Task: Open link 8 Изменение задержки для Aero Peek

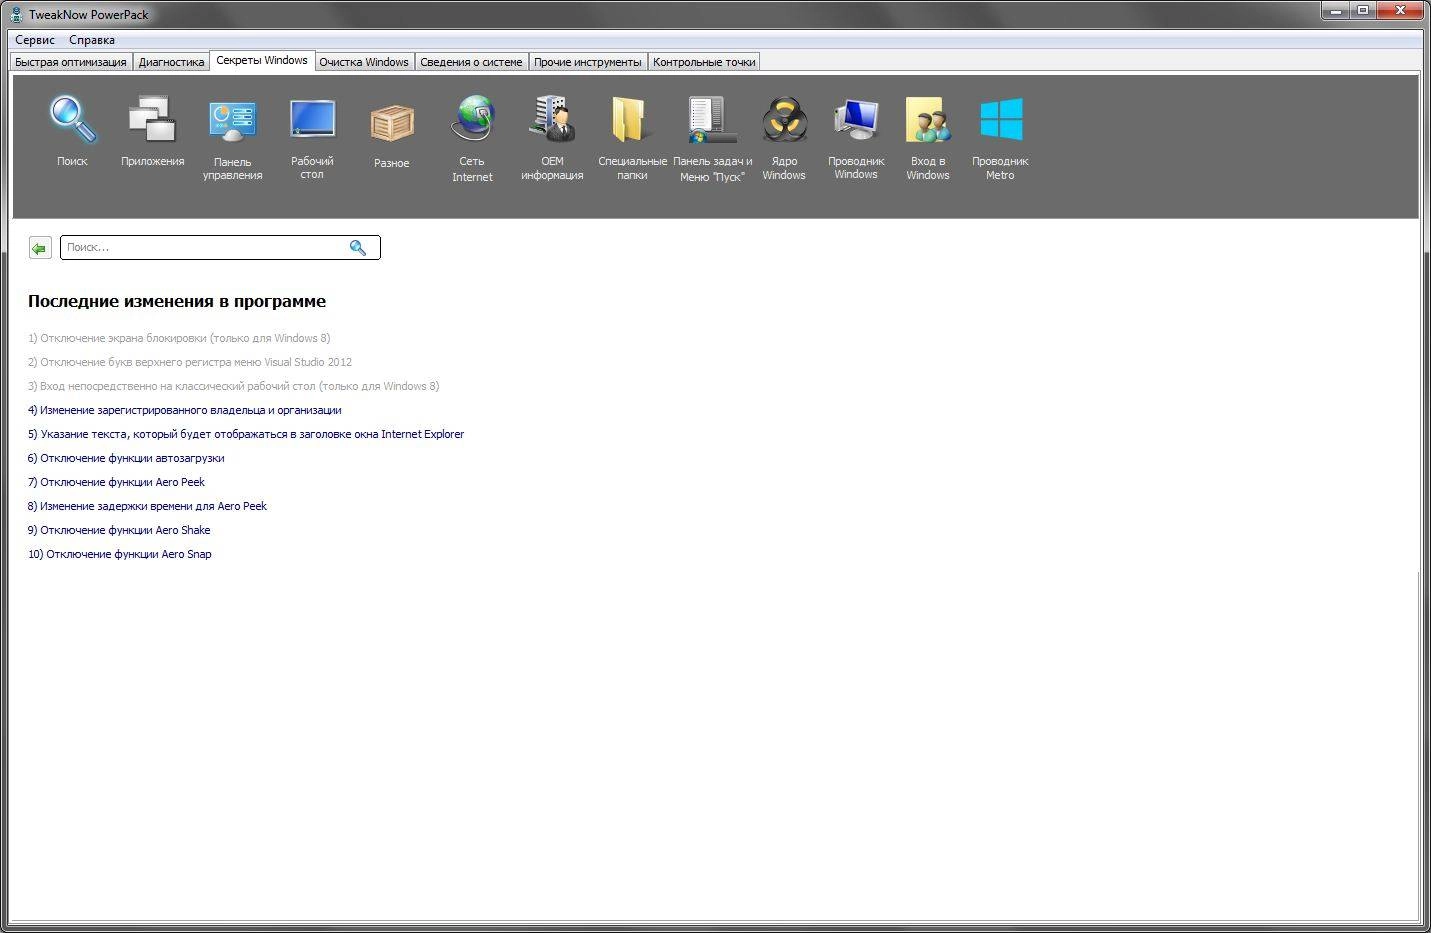Action: point(147,506)
